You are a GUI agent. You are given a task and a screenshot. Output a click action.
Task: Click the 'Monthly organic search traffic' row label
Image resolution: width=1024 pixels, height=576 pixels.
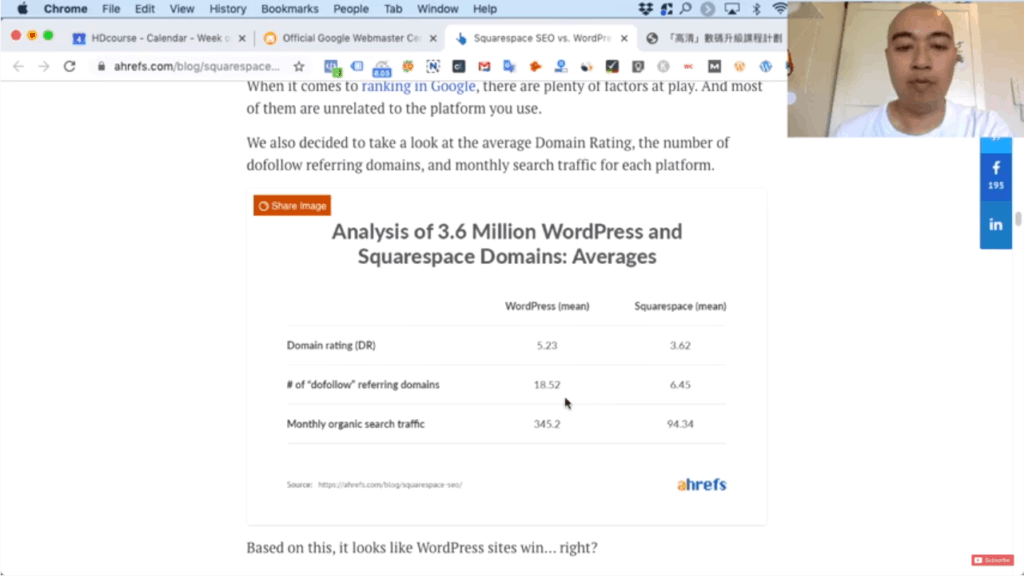pos(355,424)
